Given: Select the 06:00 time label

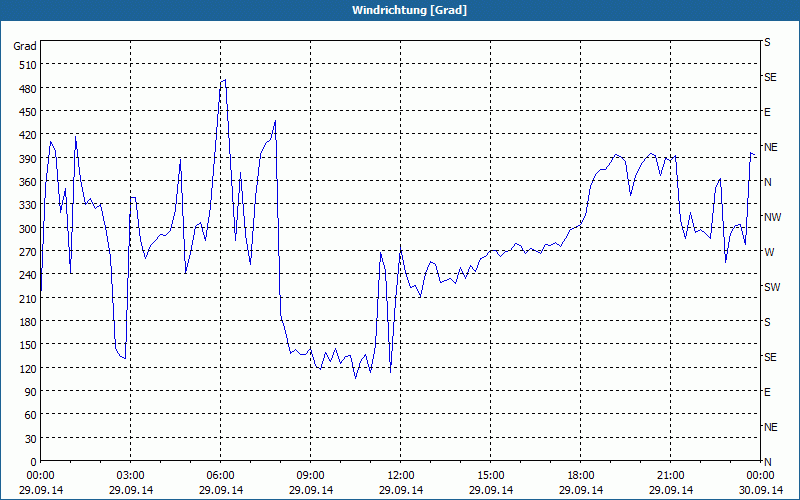Looking at the screenshot, I should [220, 476].
